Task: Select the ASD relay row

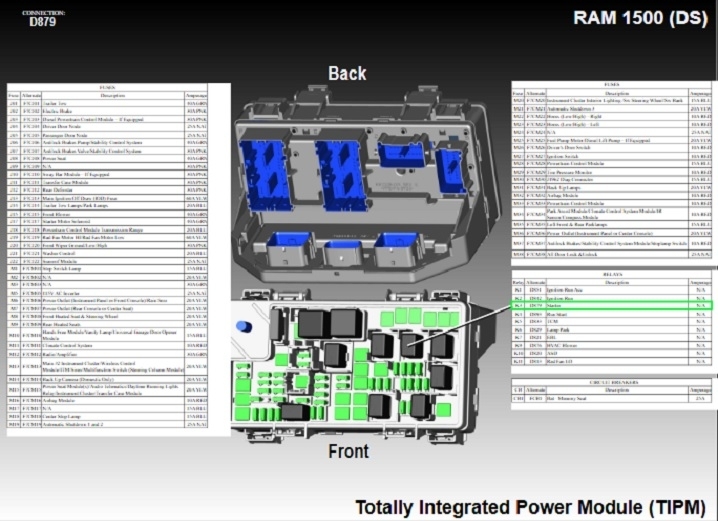Action: point(612,353)
